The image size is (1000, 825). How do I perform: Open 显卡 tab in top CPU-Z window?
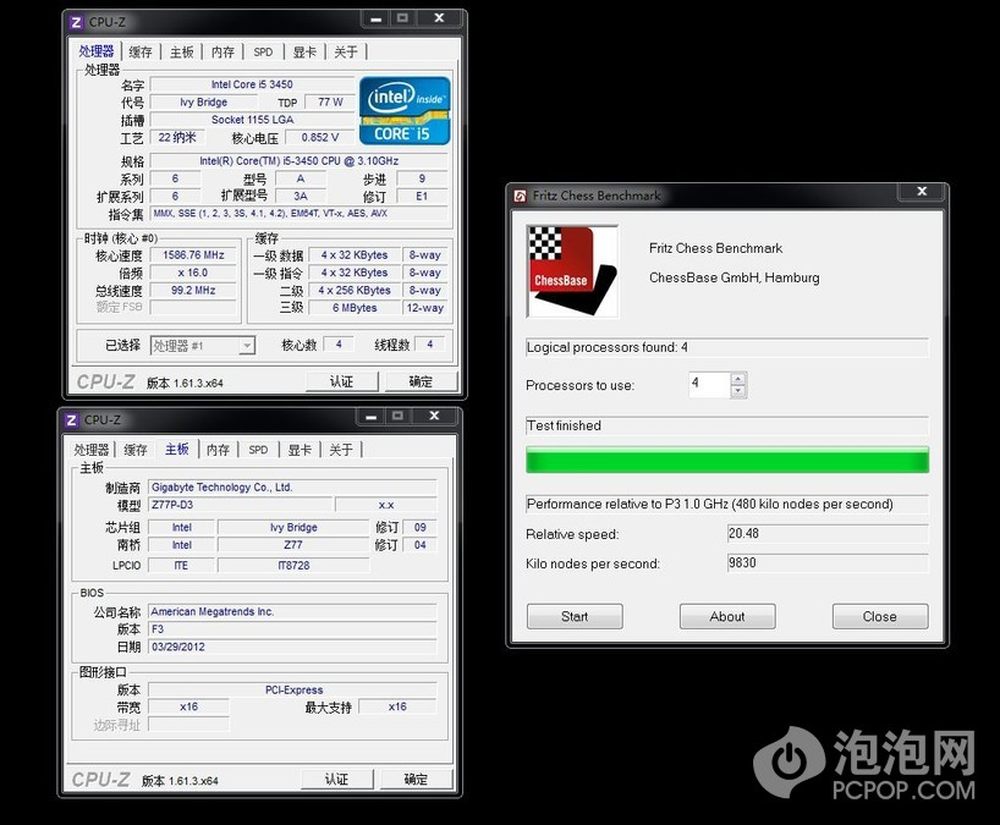[305, 52]
